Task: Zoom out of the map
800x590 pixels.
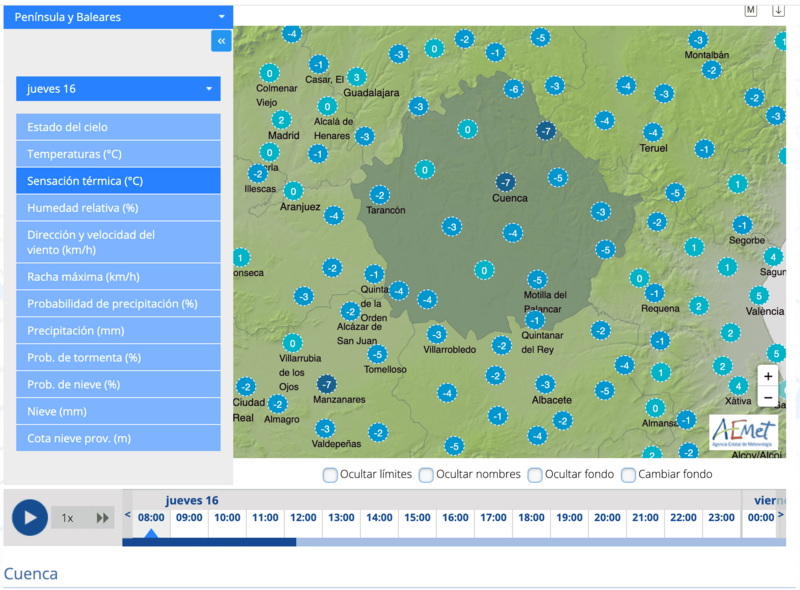Action: click(x=767, y=397)
